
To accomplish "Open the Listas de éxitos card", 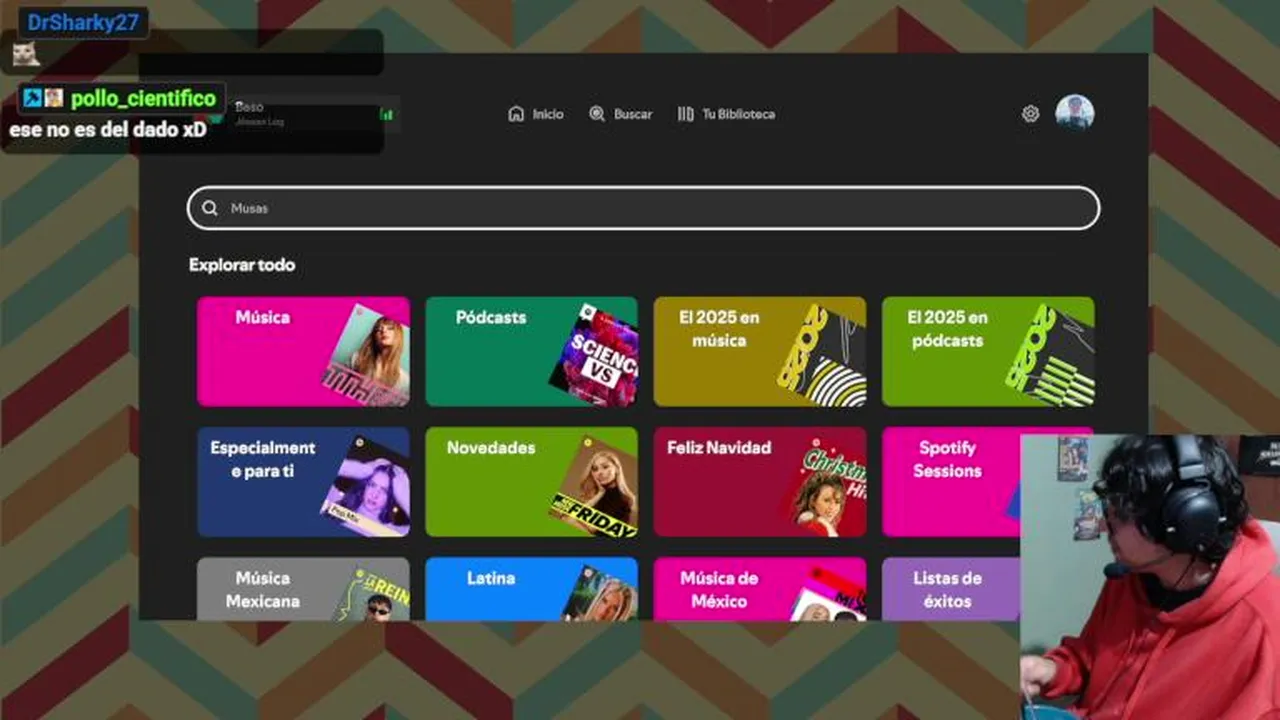I will [x=951, y=589].
